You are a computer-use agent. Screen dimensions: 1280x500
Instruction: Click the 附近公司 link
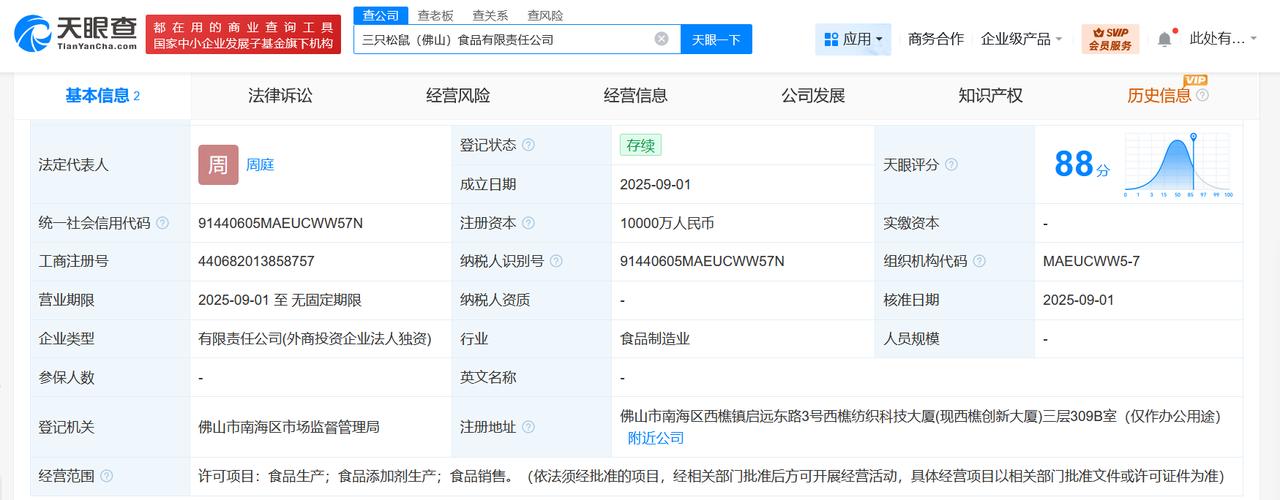[x=656, y=438]
